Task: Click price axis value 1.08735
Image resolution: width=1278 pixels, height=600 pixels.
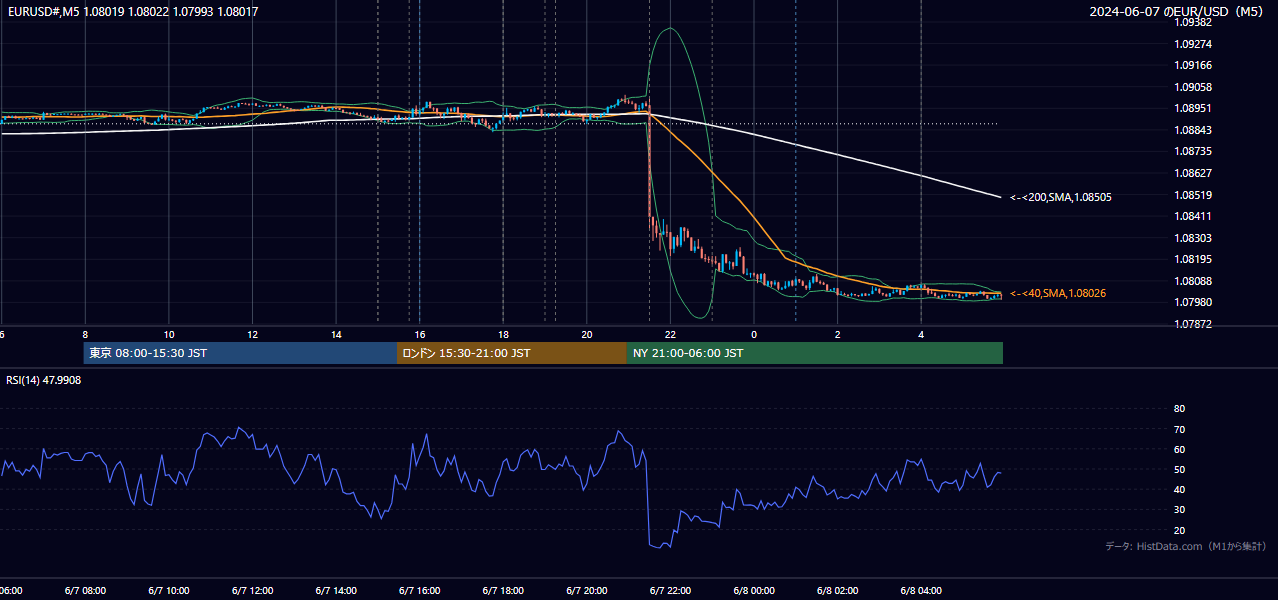Action: (x=1193, y=152)
